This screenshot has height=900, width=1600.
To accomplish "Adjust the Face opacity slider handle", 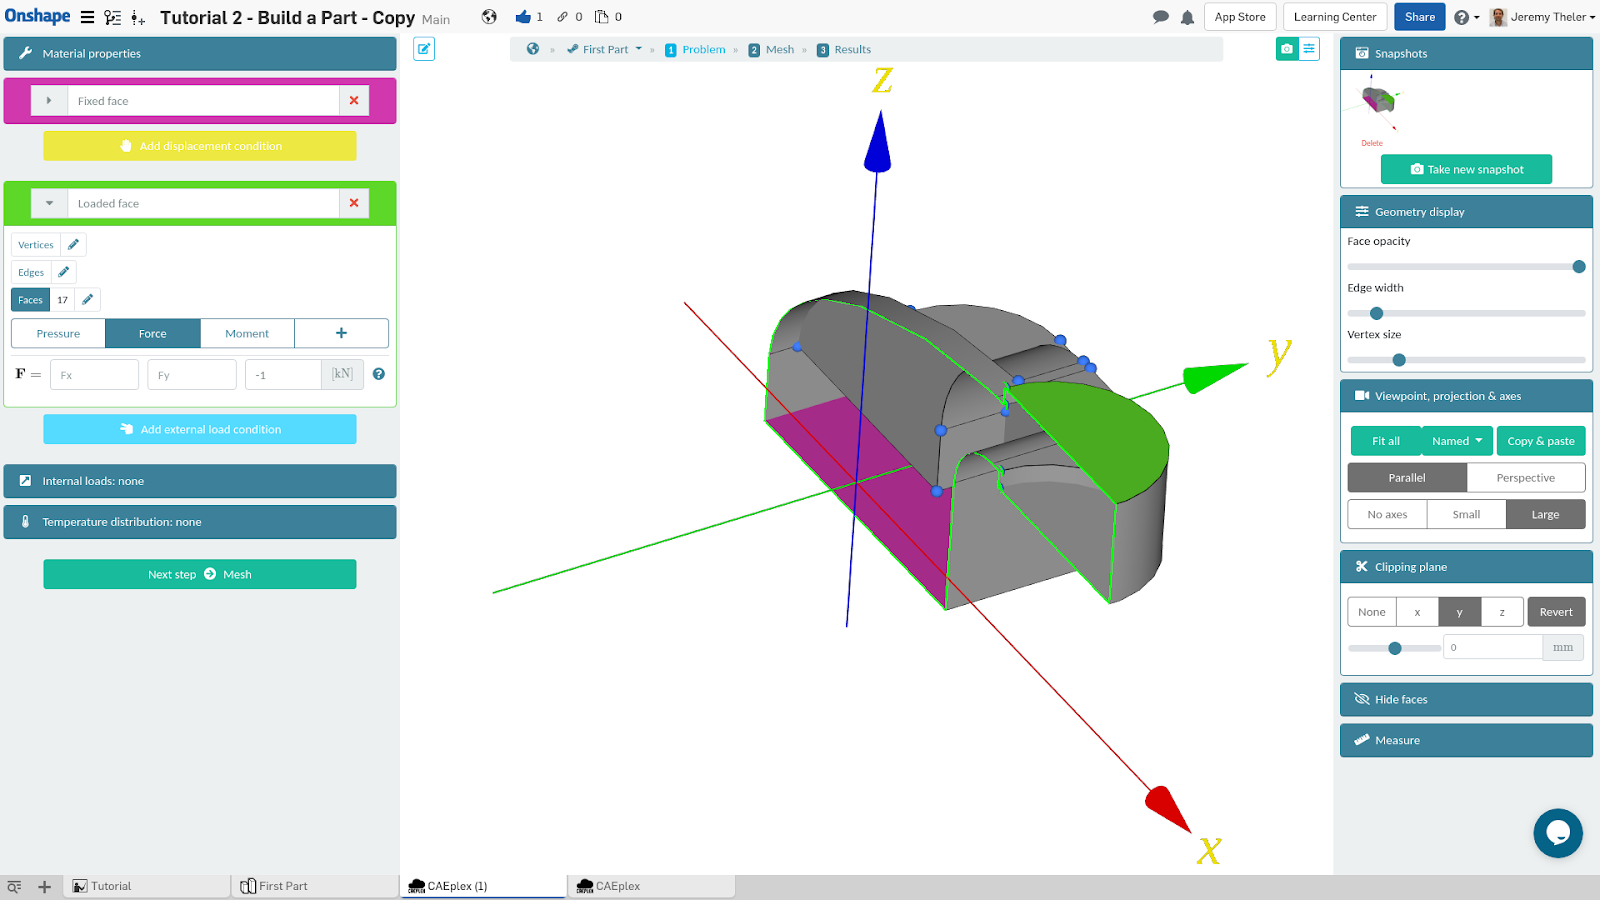I will click(x=1579, y=267).
